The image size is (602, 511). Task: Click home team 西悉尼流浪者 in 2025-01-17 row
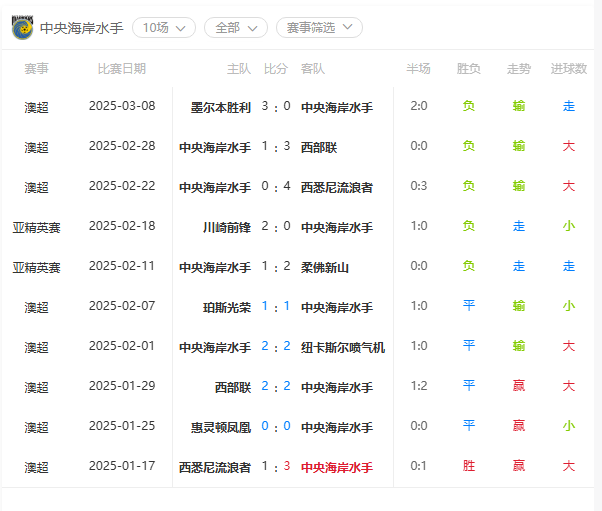pyautogui.click(x=215, y=467)
